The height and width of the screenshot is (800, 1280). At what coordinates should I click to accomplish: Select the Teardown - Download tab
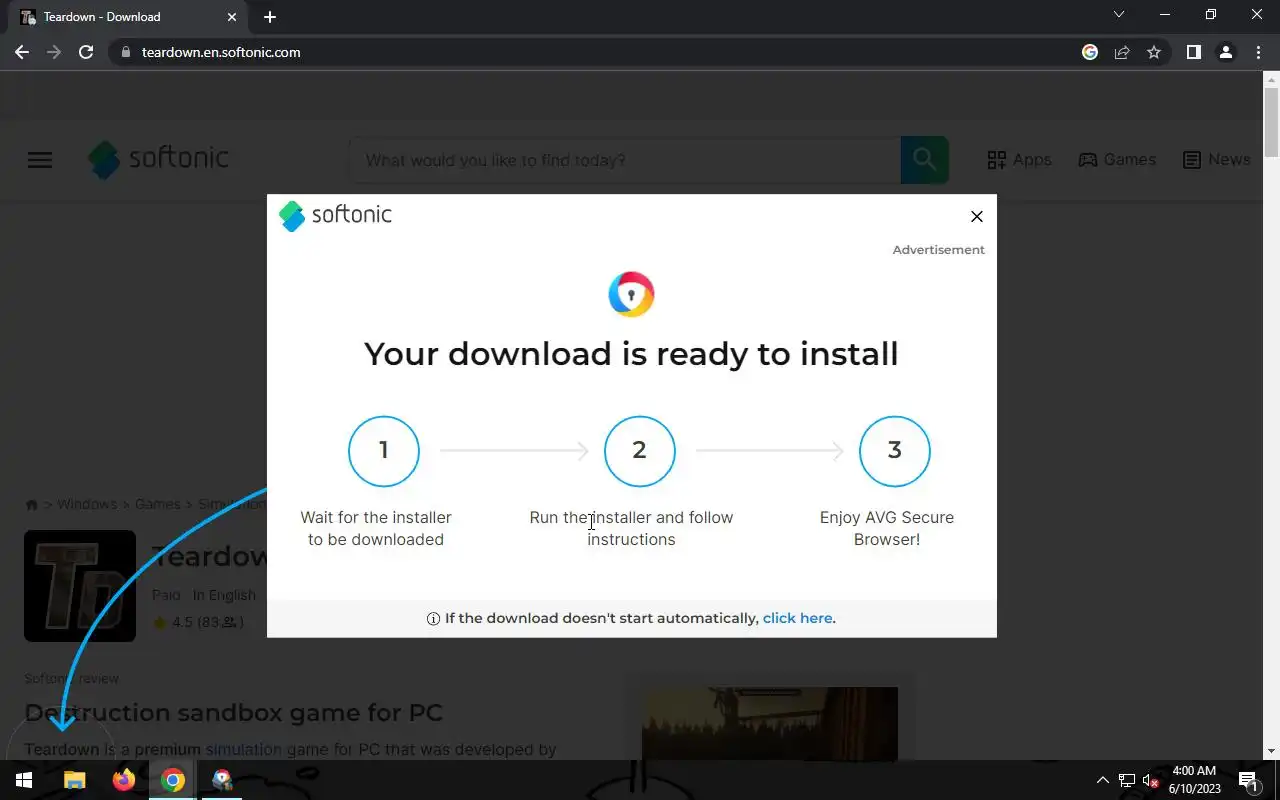[x=130, y=17]
